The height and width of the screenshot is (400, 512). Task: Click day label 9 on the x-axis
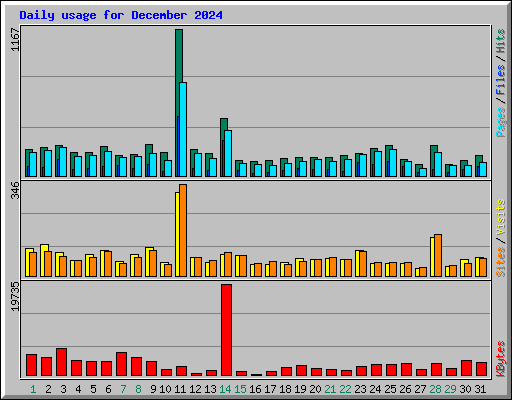(x=153, y=389)
